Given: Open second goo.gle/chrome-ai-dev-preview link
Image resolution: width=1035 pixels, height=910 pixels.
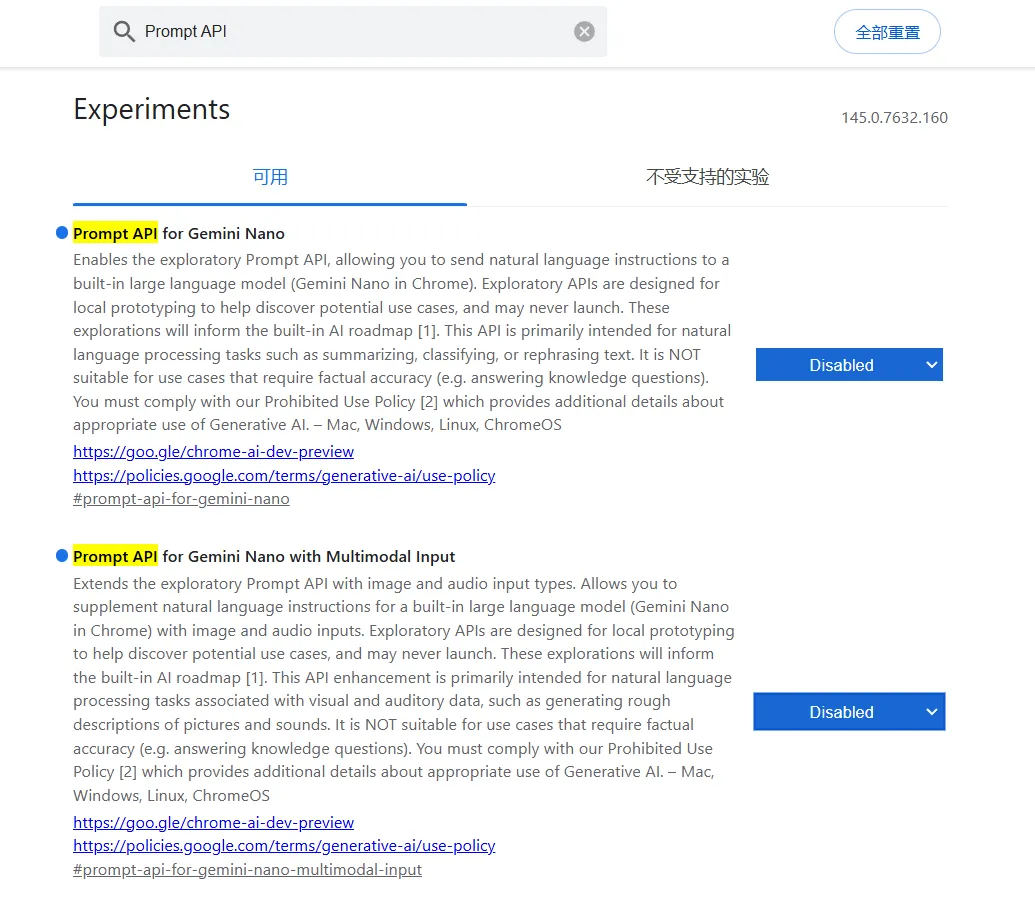Looking at the screenshot, I should point(213,822).
